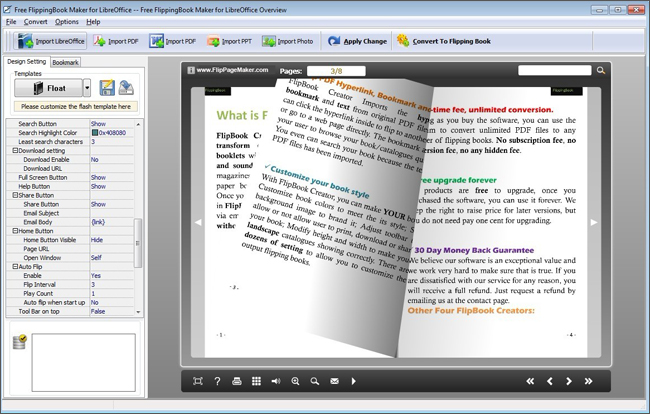
Task: Collapse the Home Button group
Action: pyautogui.click(x=15, y=231)
